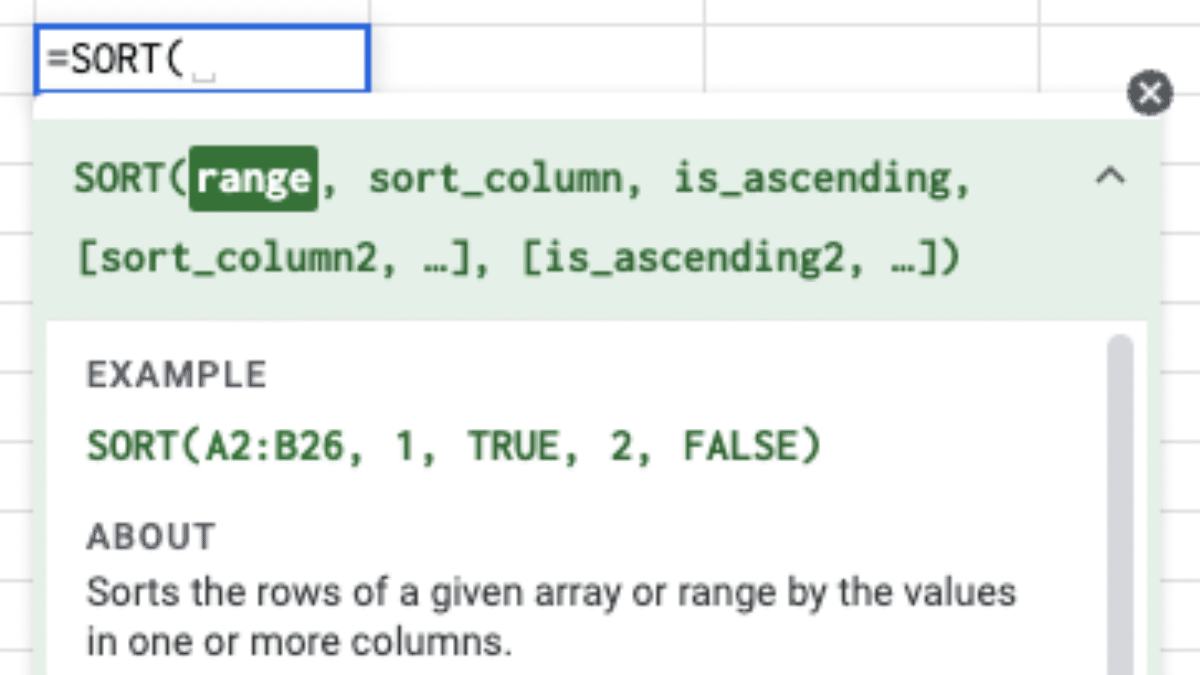Click the EXAMPLE section heading
1200x675 pixels.
[x=177, y=374]
